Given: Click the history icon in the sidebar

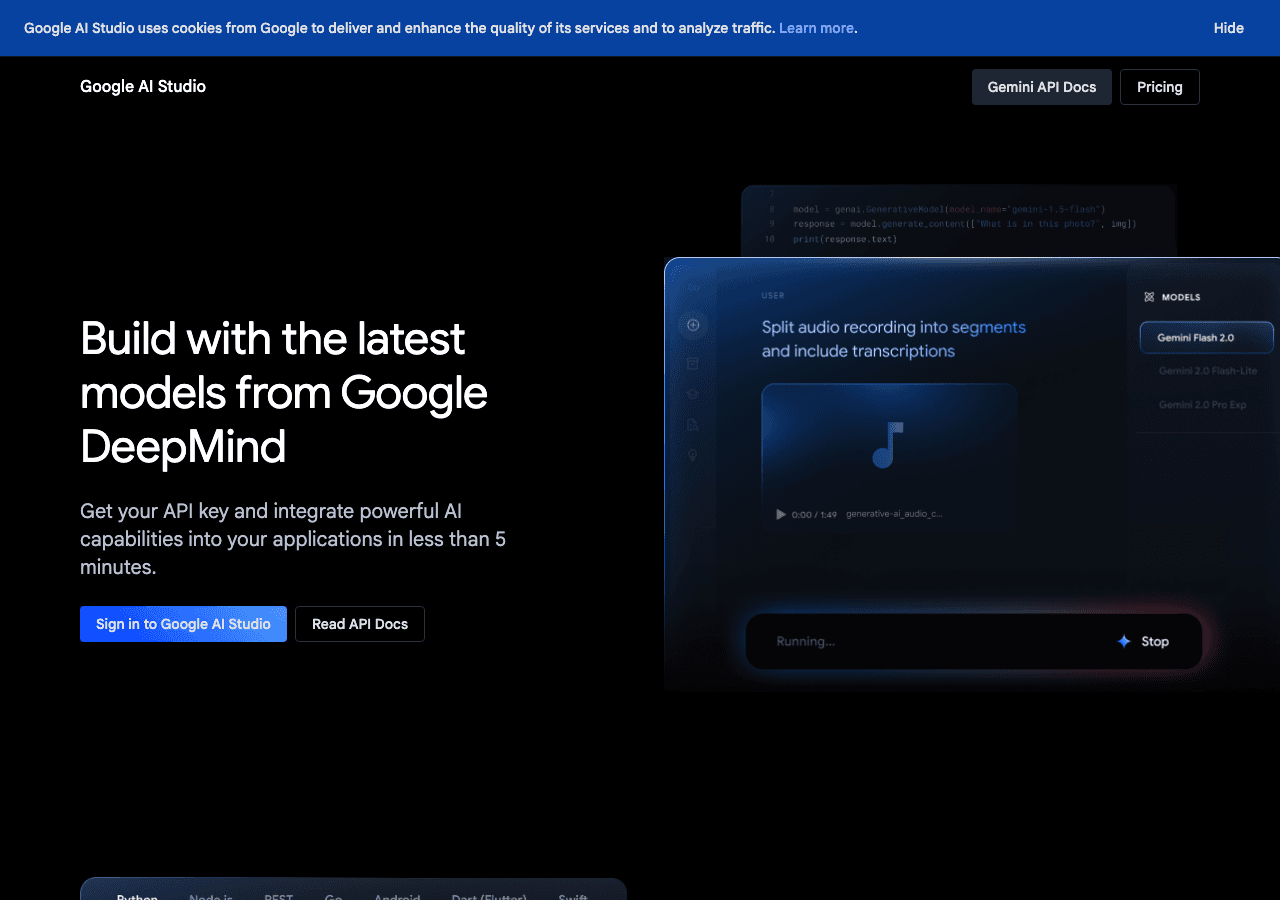Looking at the screenshot, I should 693,363.
